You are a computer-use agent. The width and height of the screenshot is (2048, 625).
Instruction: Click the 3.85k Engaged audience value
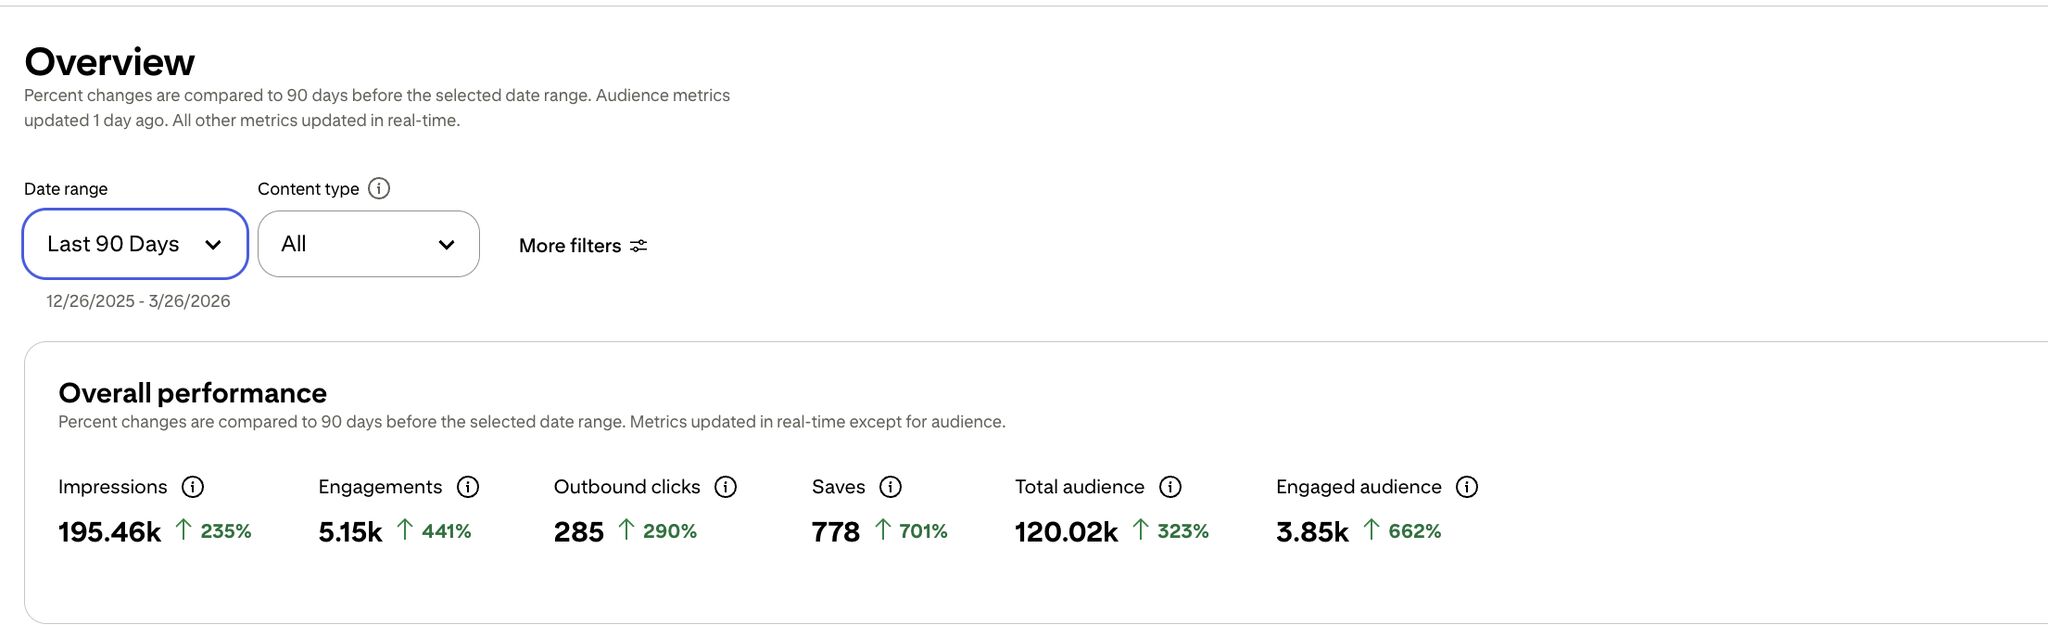(1312, 532)
